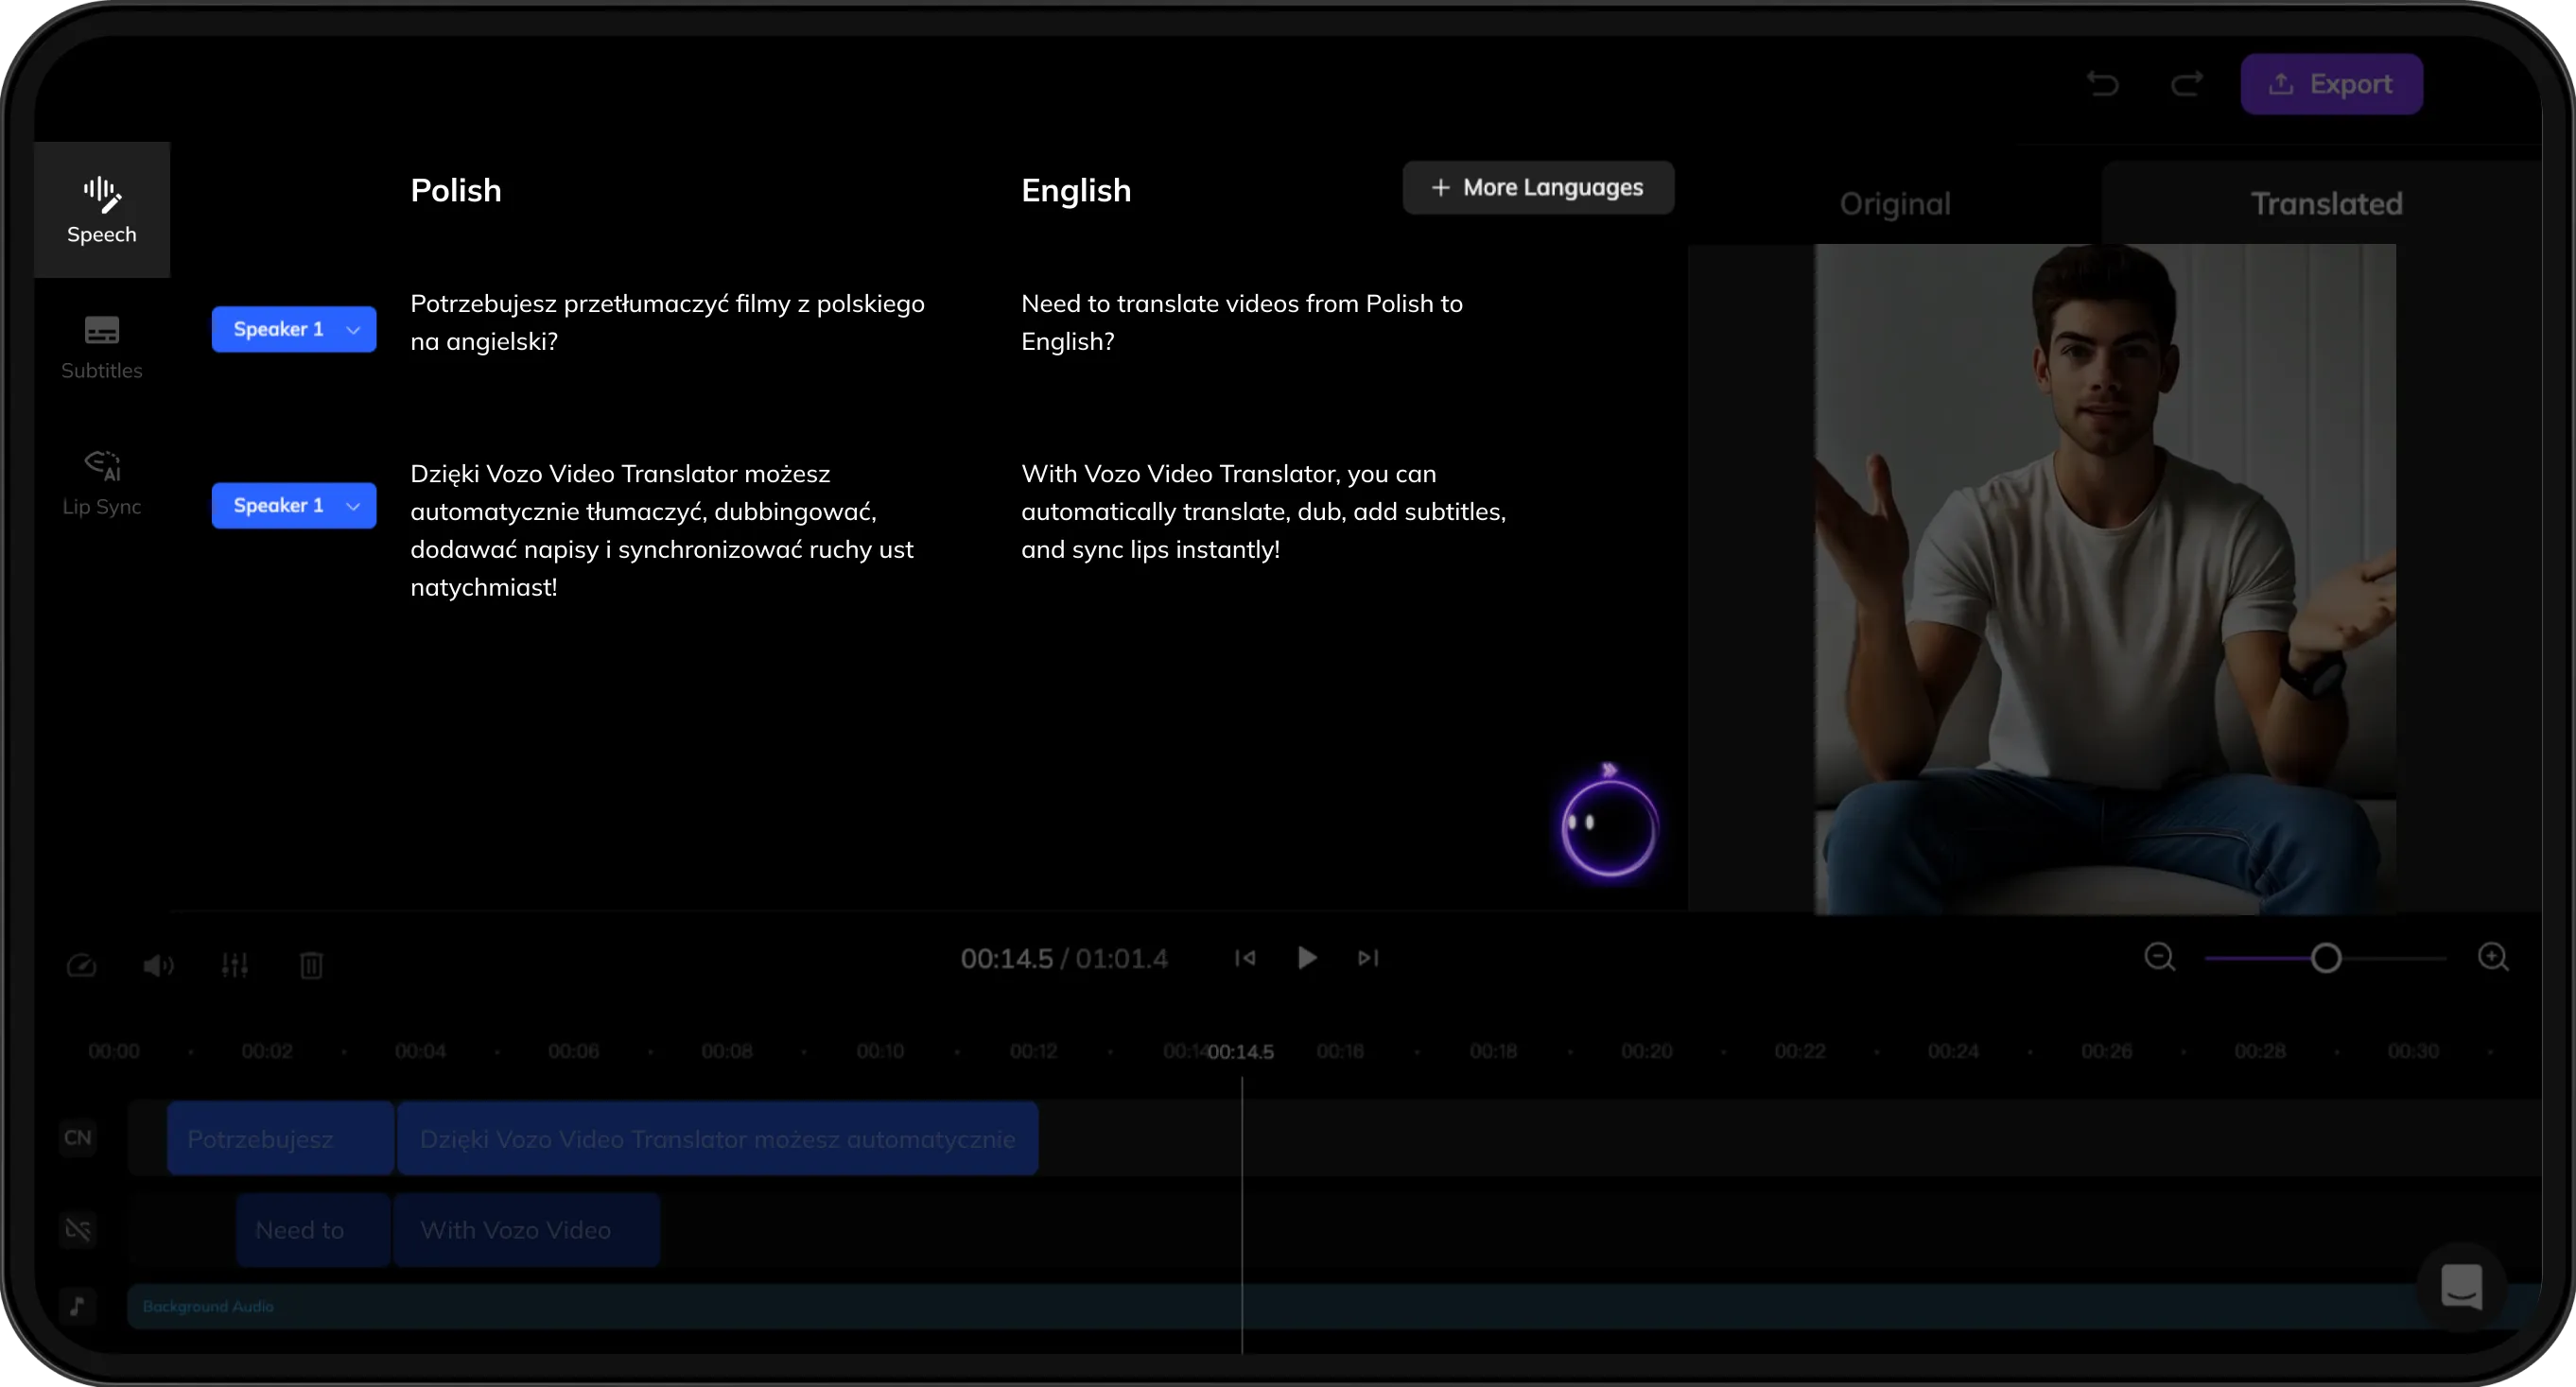This screenshot has height=1387, width=2576.
Task: Click the 00:14.5 playhead marker
Action: [1241, 1052]
